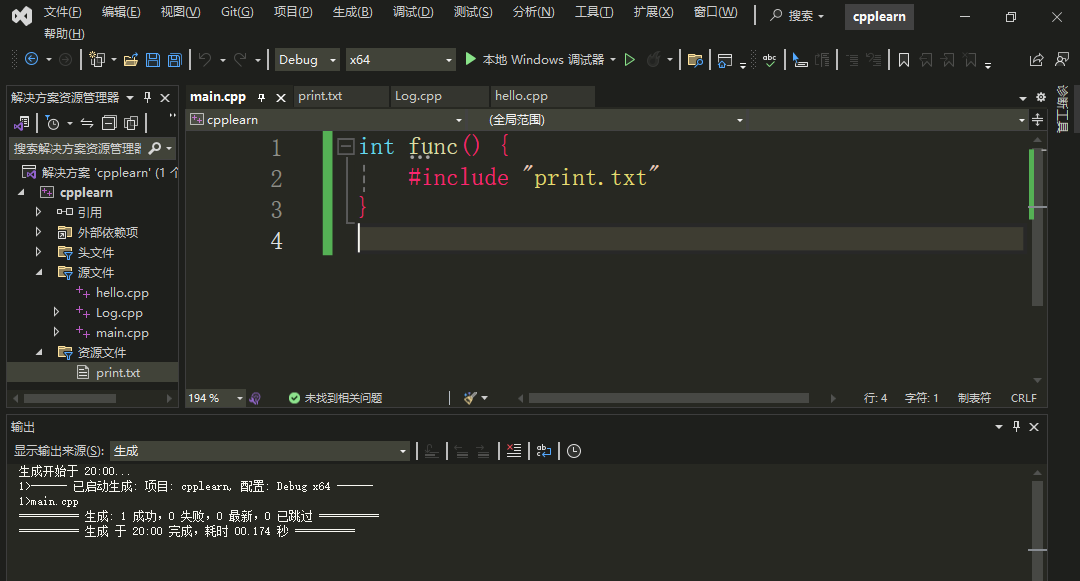Click the purple IntelliCode icon in status strip
The width and height of the screenshot is (1080, 581).
pyautogui.click(x=255, y=398)
